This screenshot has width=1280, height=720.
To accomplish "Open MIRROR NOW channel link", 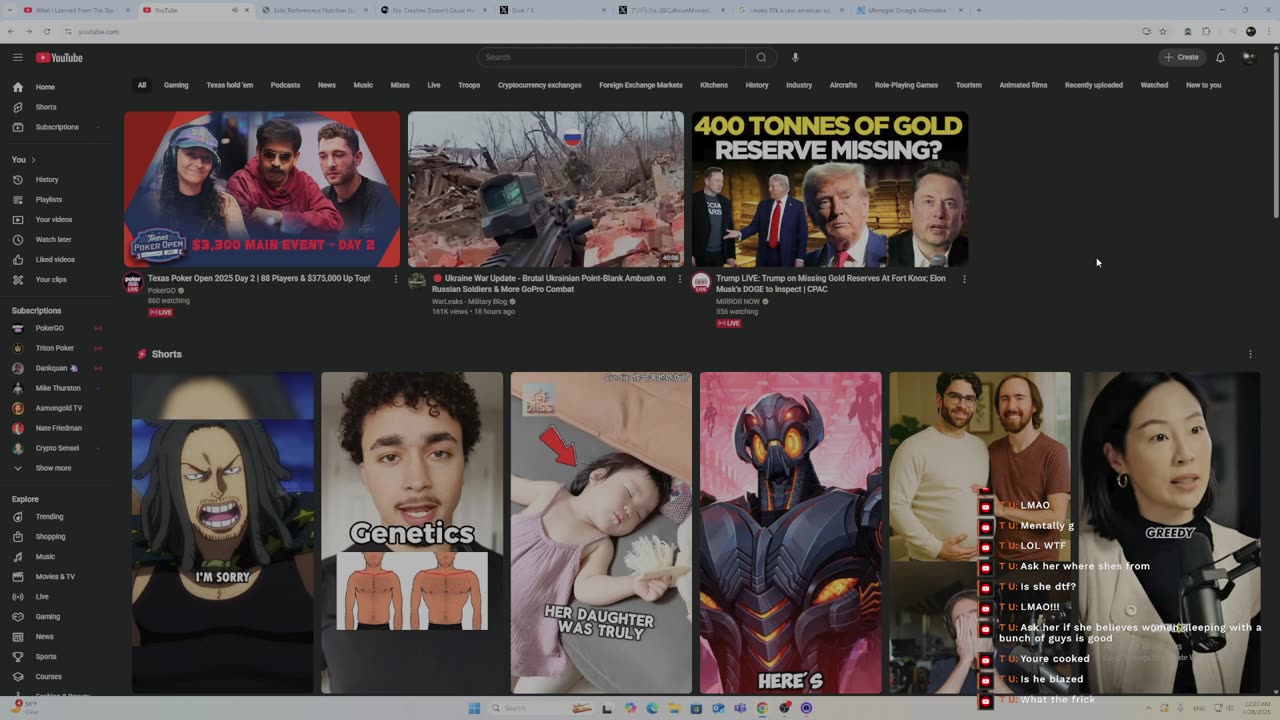I will [738, 301].
